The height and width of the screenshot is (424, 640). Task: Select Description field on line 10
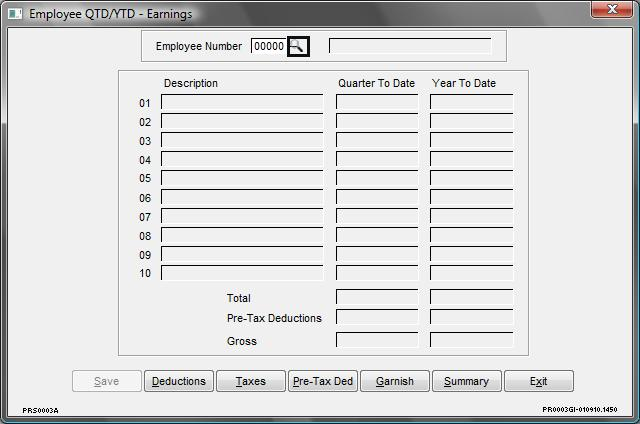(x=242, y=273)
